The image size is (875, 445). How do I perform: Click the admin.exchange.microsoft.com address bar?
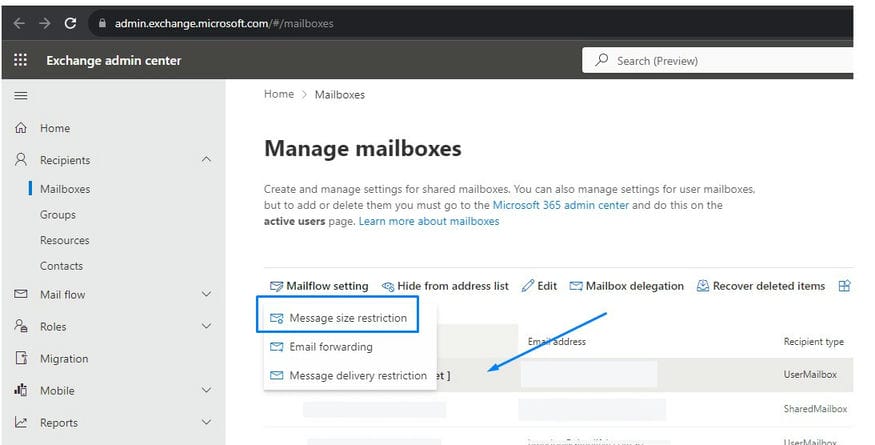pyautogui.click(x=224, y=23)
